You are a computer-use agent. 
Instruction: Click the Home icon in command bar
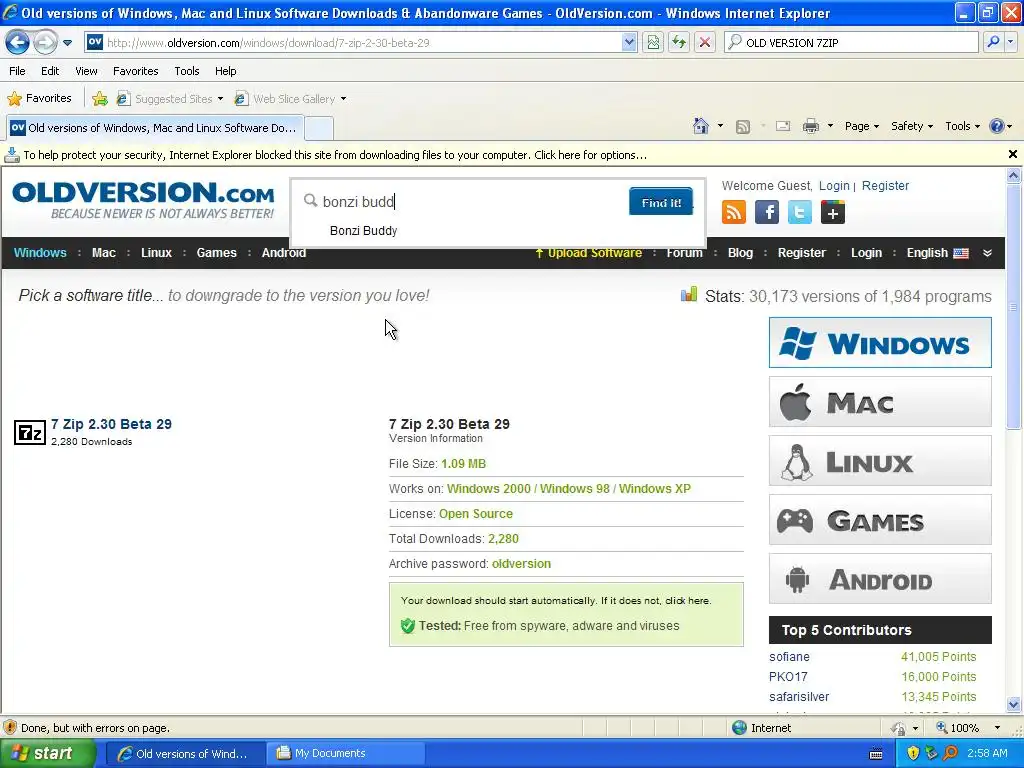[x=701, y=126]
